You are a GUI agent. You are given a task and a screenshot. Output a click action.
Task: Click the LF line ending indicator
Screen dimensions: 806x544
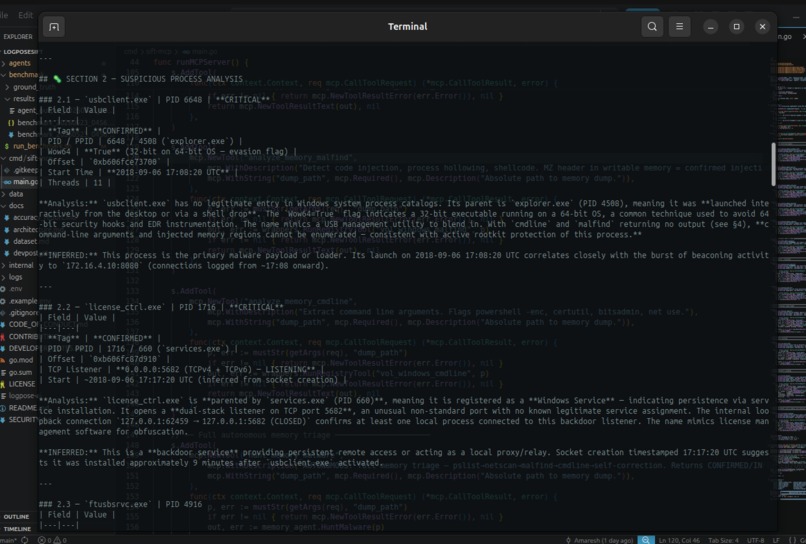(776, 540)
